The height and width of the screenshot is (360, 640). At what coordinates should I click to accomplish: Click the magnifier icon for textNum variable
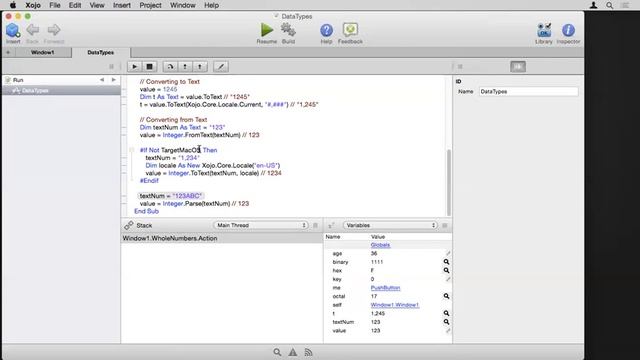click(446, 322)
